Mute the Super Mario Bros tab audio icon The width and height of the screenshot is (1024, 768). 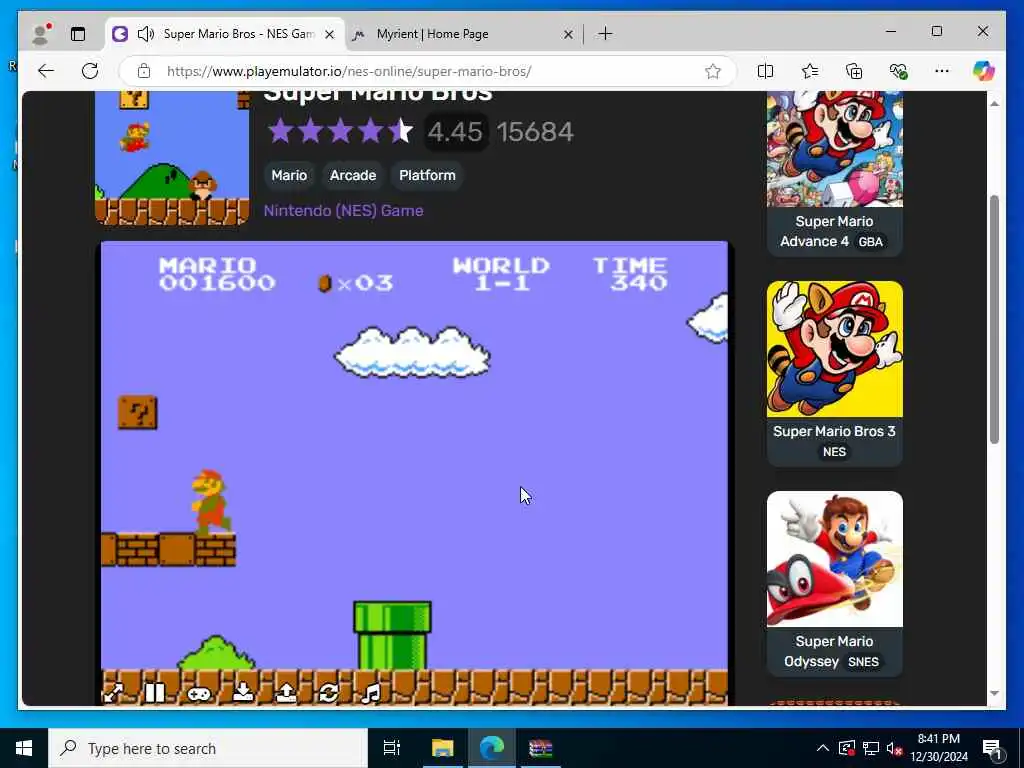point(146,33)
